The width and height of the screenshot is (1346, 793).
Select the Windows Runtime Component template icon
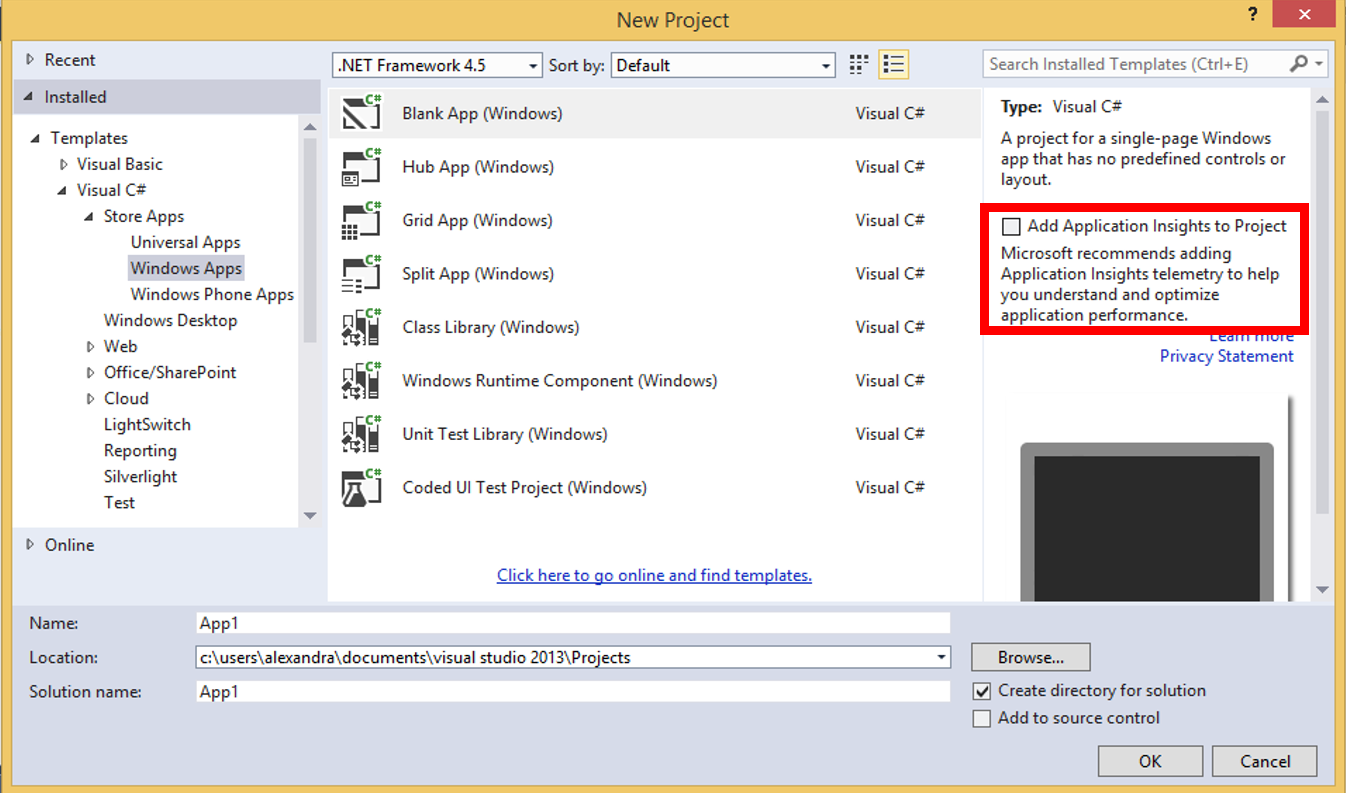[x=360, y=380]
